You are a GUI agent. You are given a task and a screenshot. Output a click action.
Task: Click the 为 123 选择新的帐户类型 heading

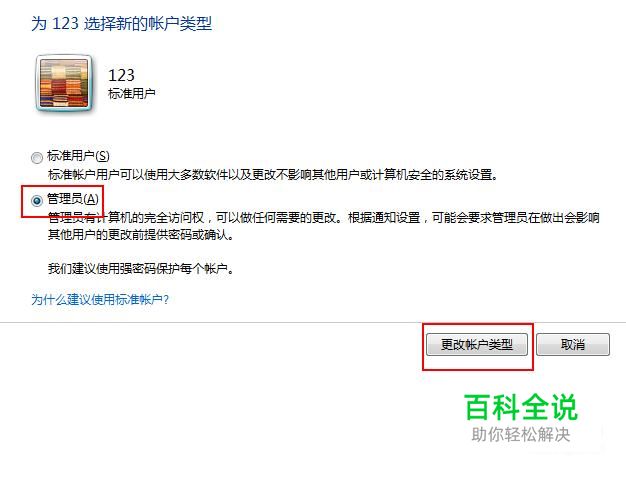121,24
